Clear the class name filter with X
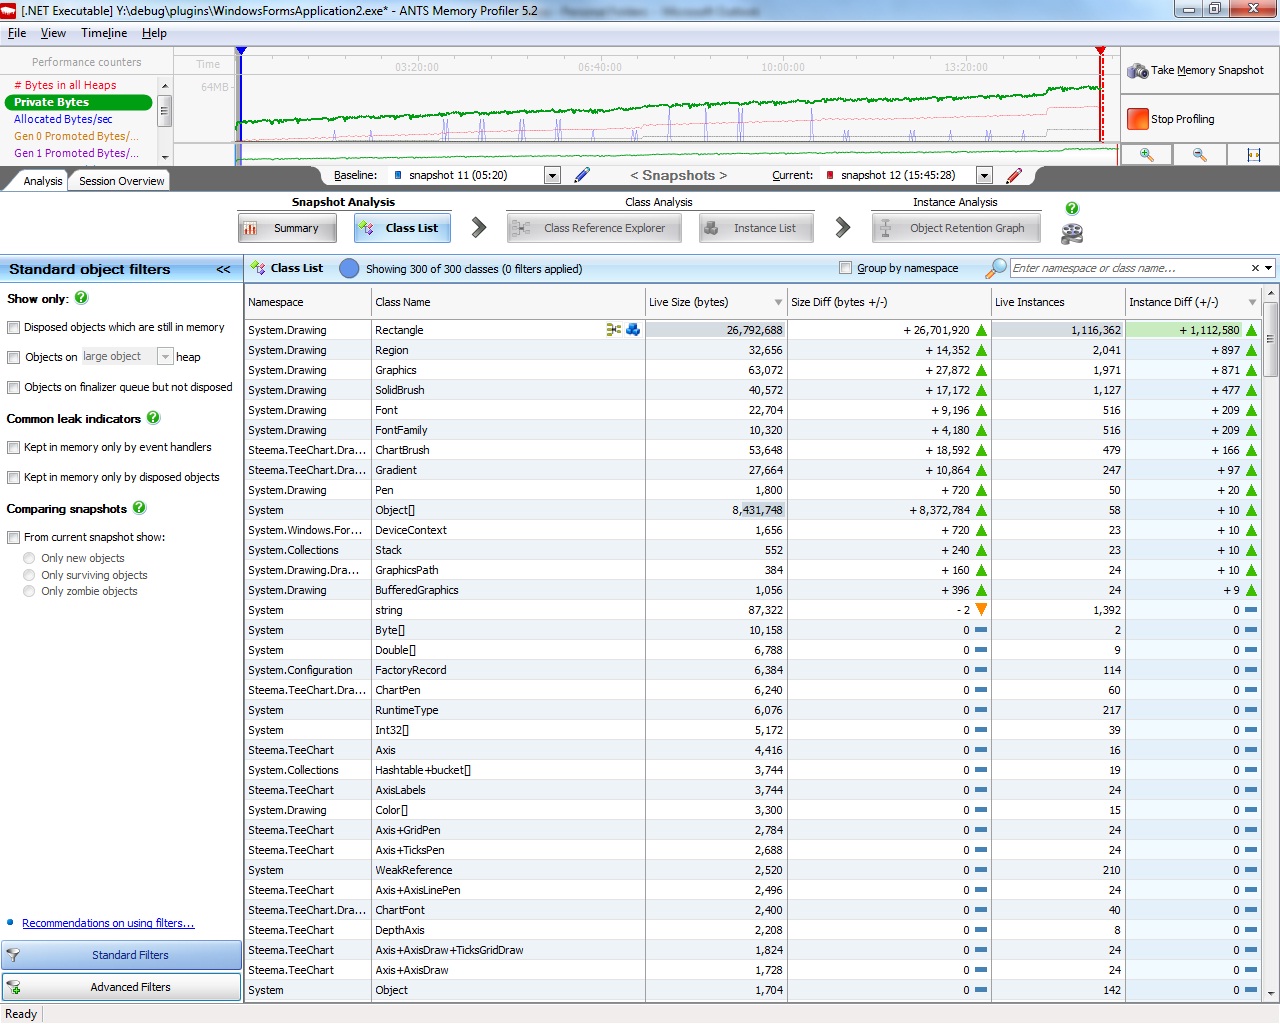The image size is (1280, 1024). pos(1255,268)
